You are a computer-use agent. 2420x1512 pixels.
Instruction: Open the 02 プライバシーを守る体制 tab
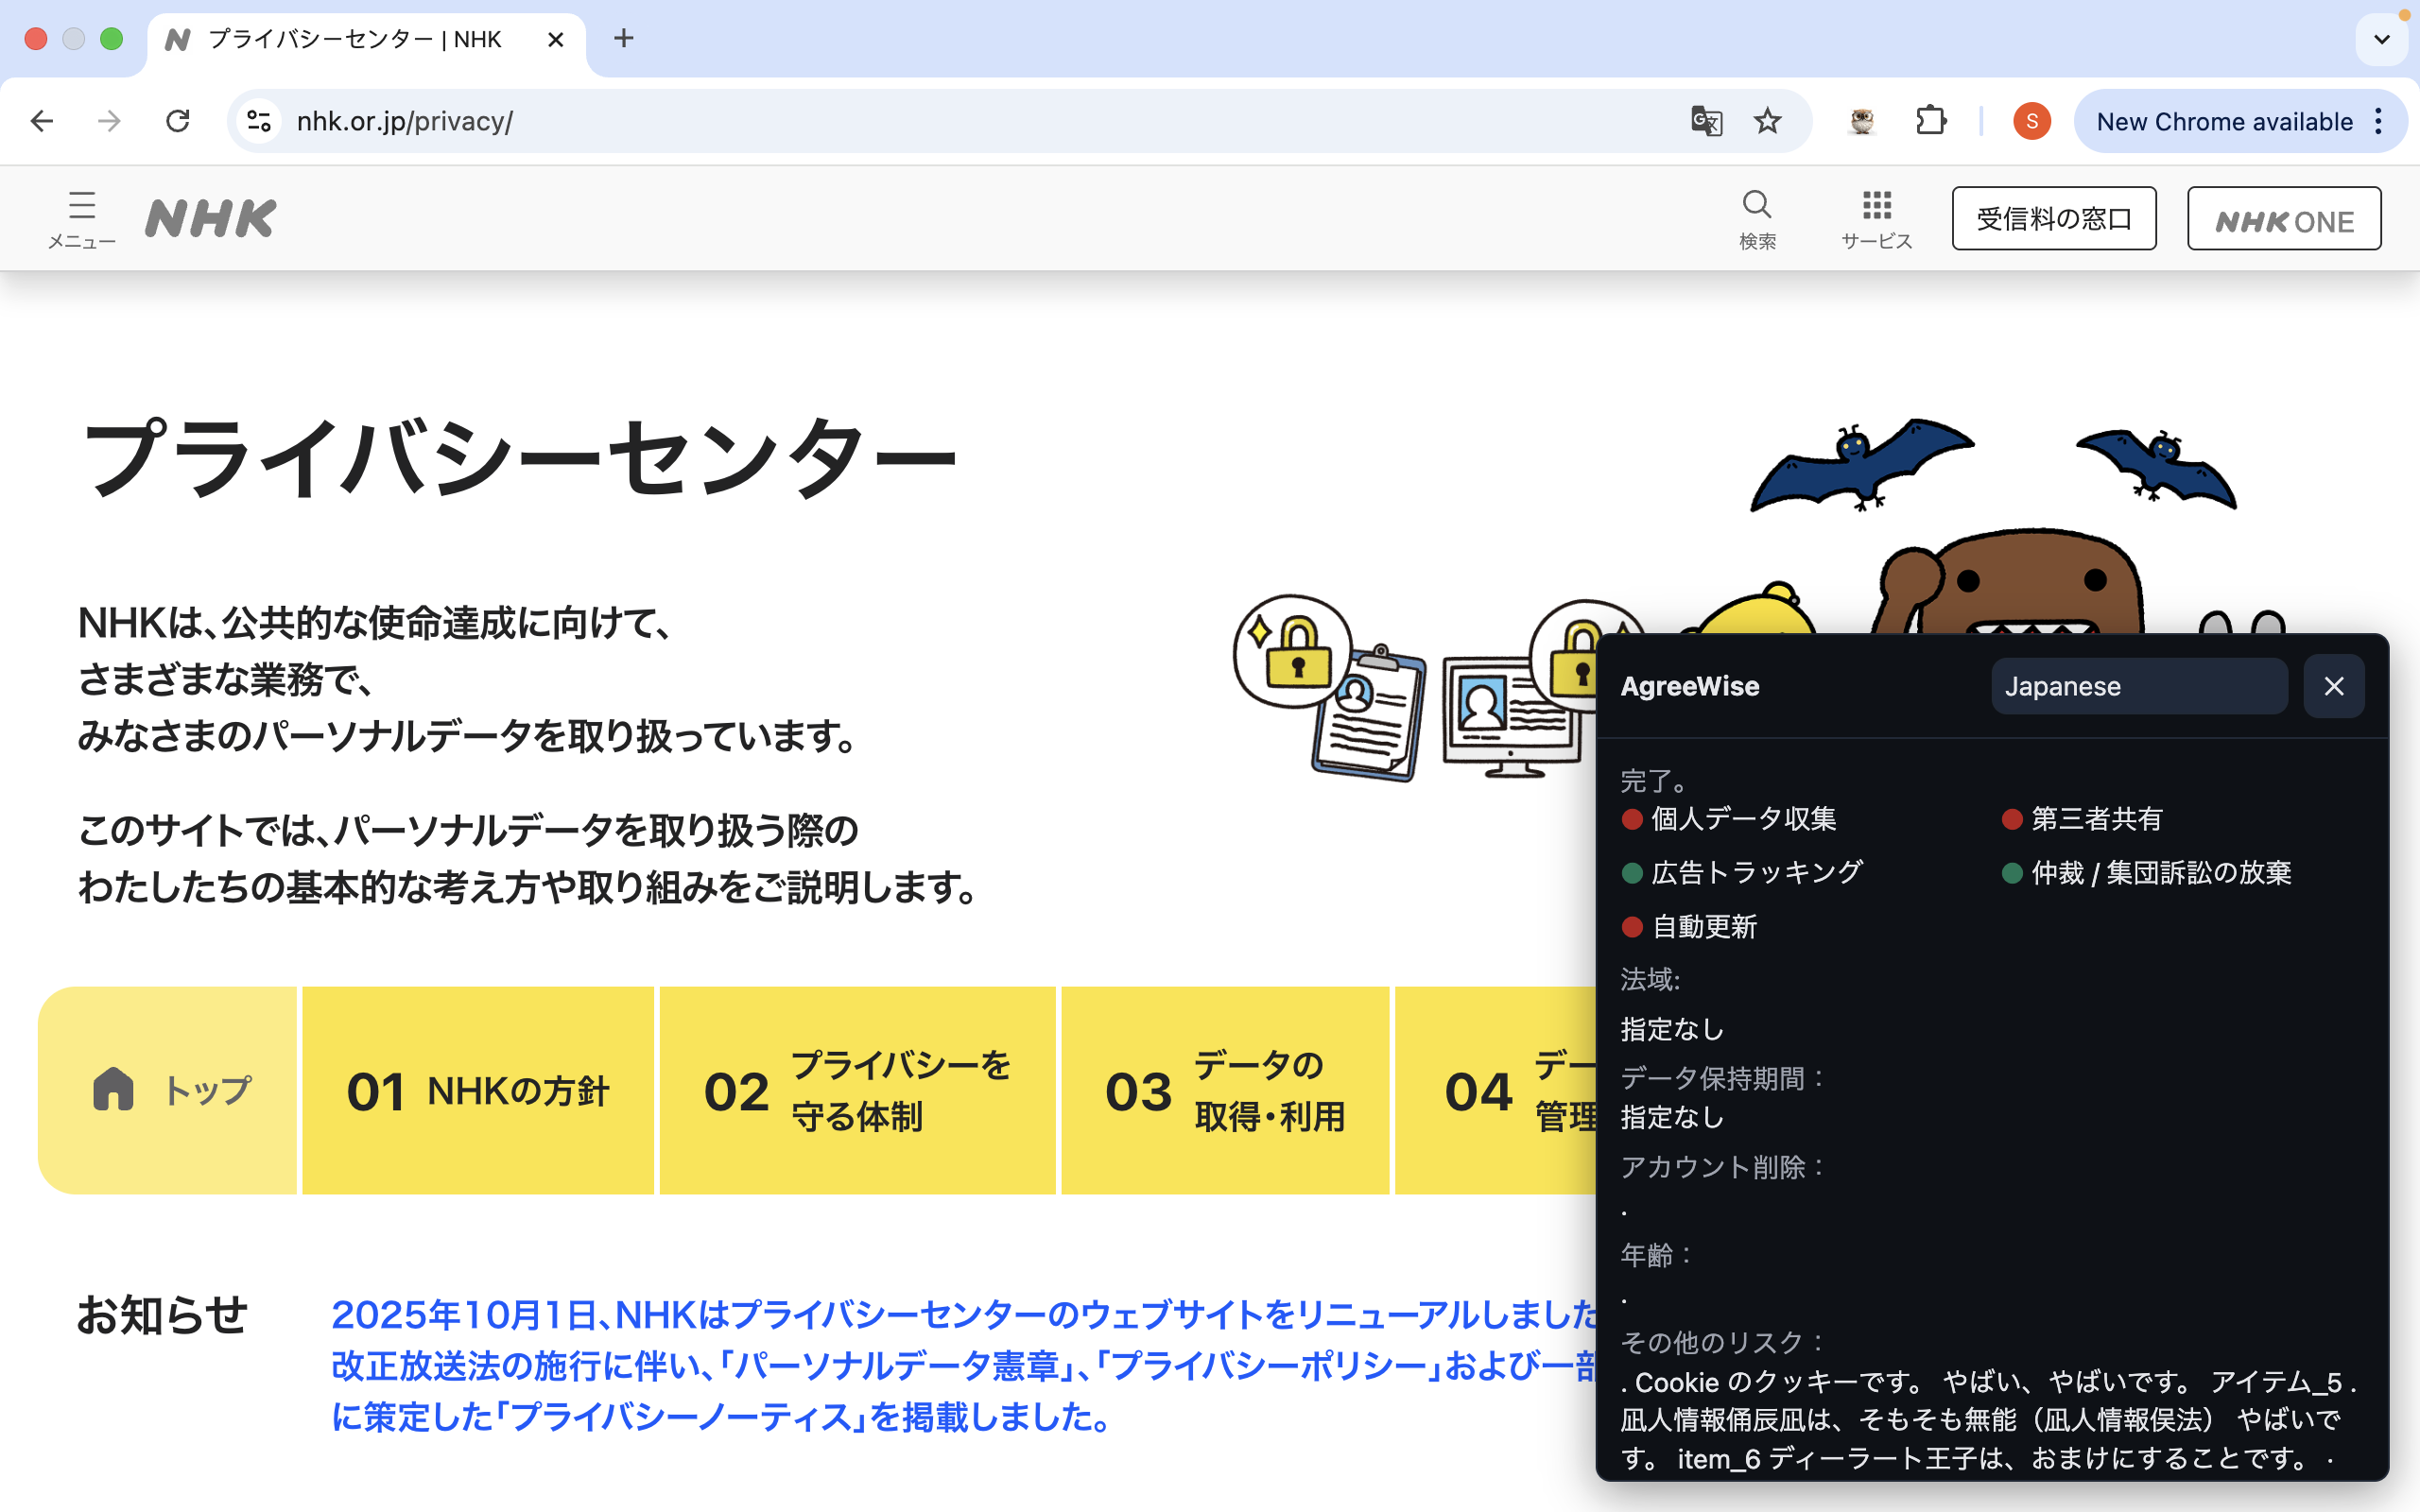pyautogui.click(x=857, y=1090)
